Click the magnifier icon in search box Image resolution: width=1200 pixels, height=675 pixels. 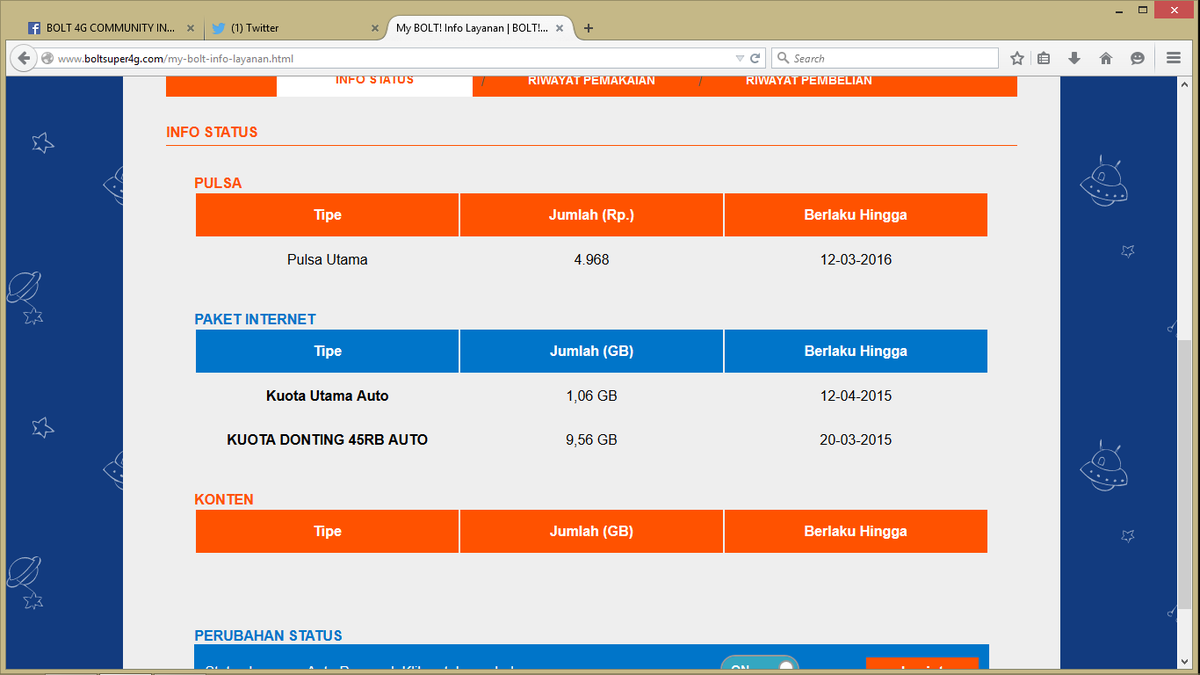[783, 58]
